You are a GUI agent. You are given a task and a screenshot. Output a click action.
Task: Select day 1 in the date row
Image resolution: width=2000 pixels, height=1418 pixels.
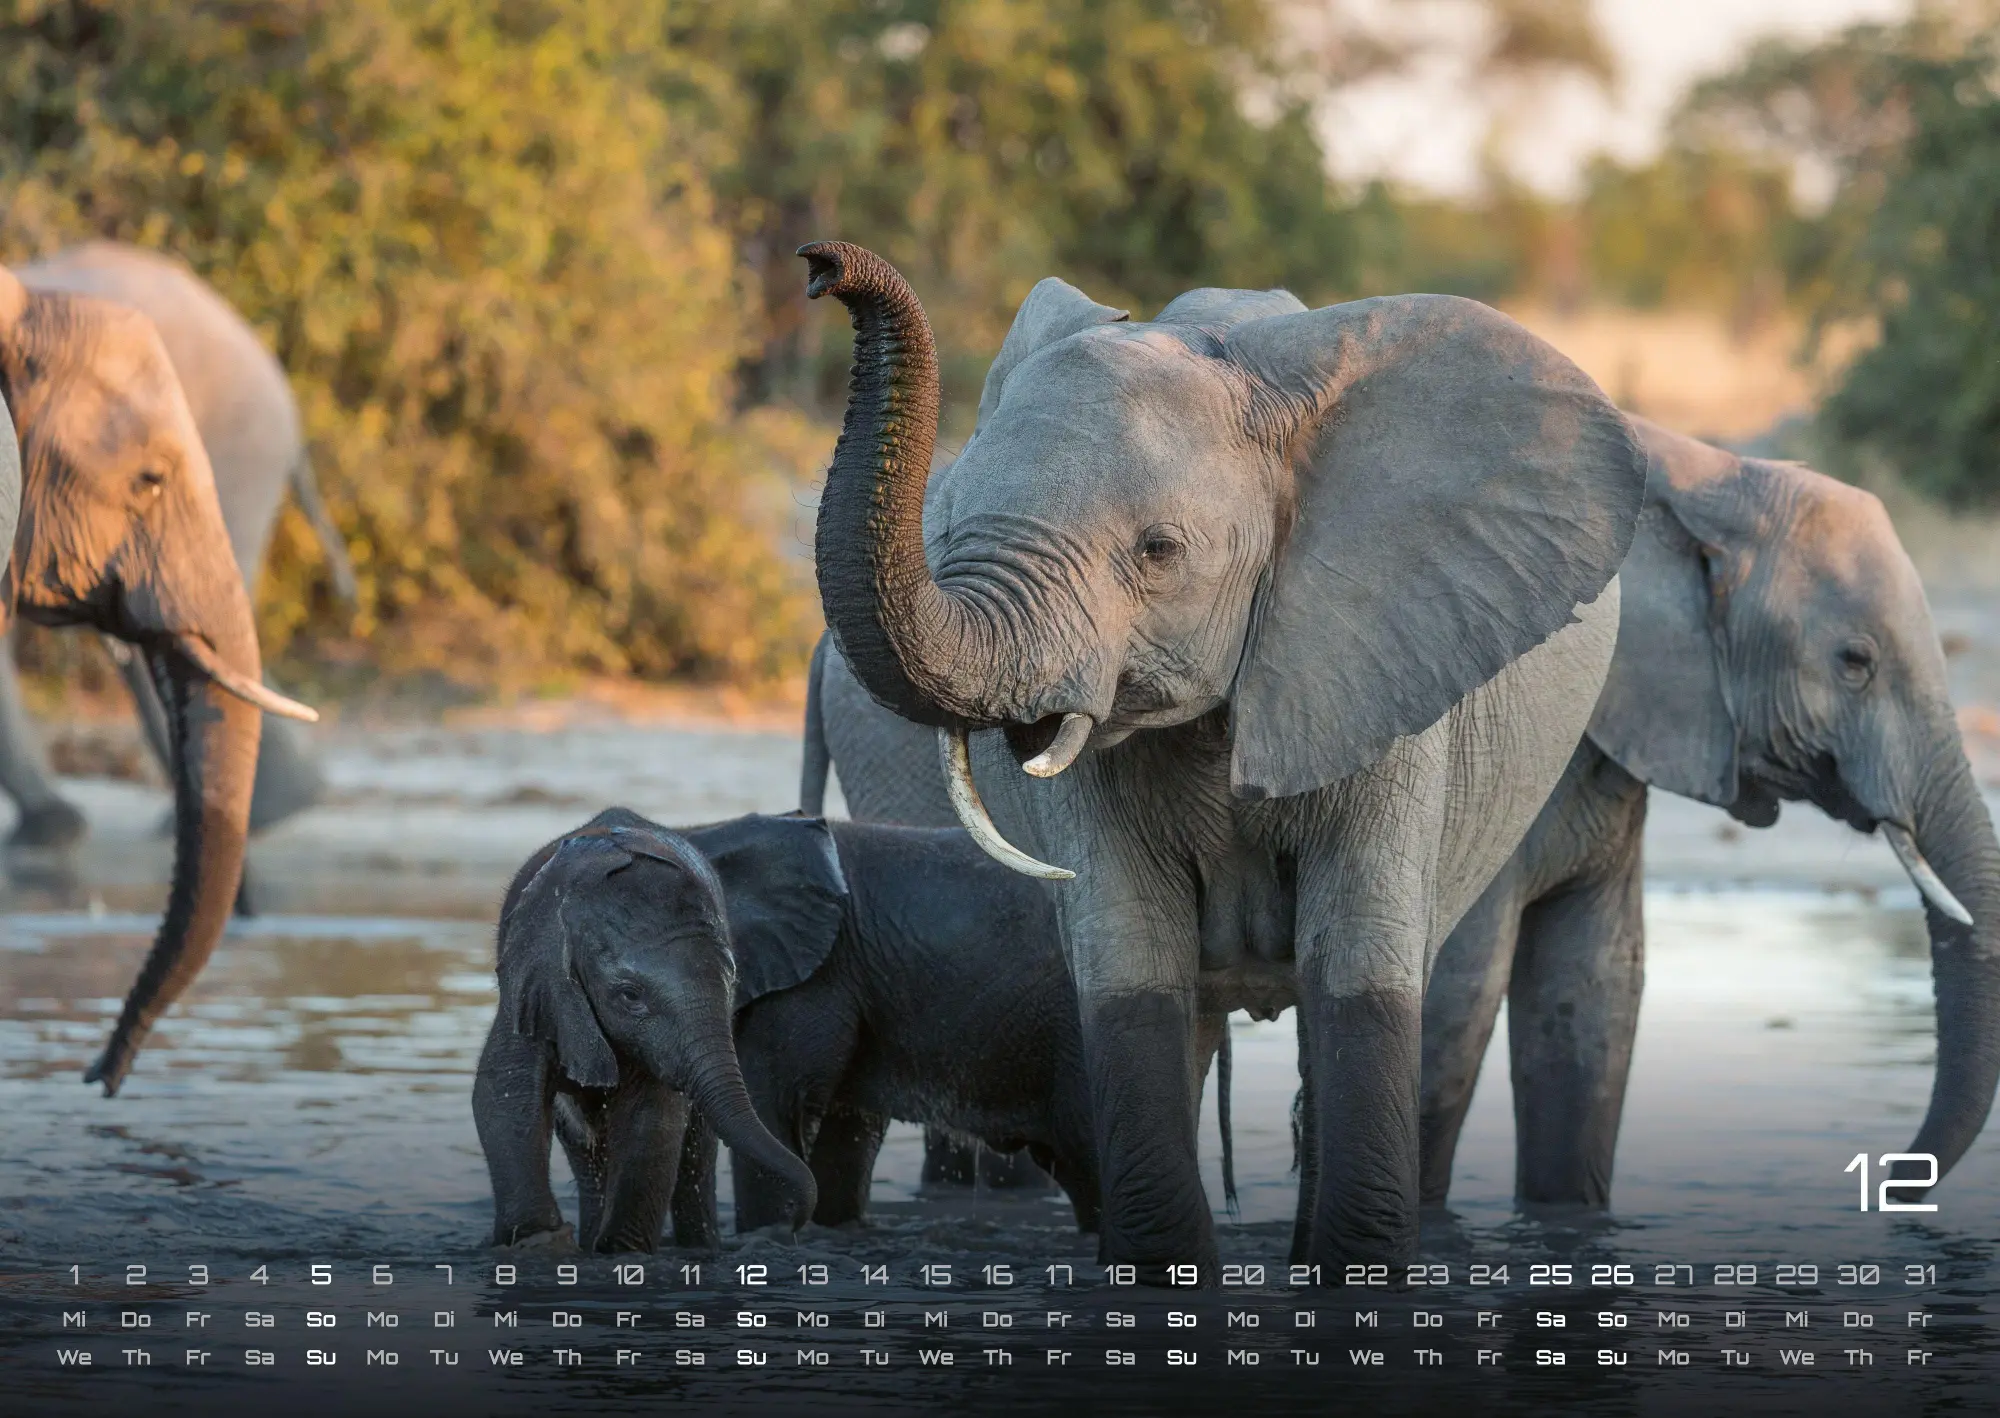point(74,1275)
